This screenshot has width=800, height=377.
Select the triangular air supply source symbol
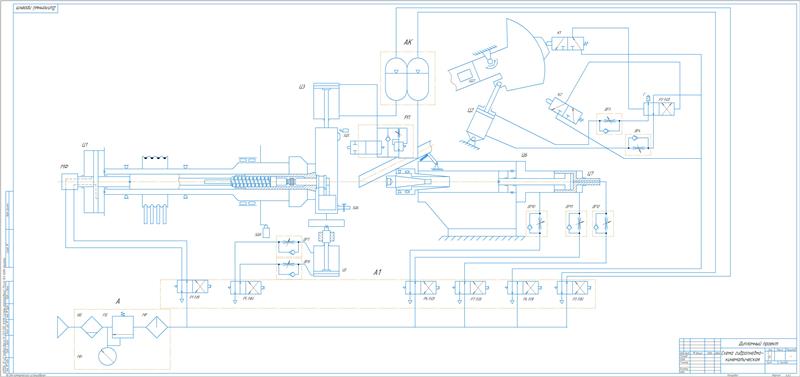click(63, 327)
